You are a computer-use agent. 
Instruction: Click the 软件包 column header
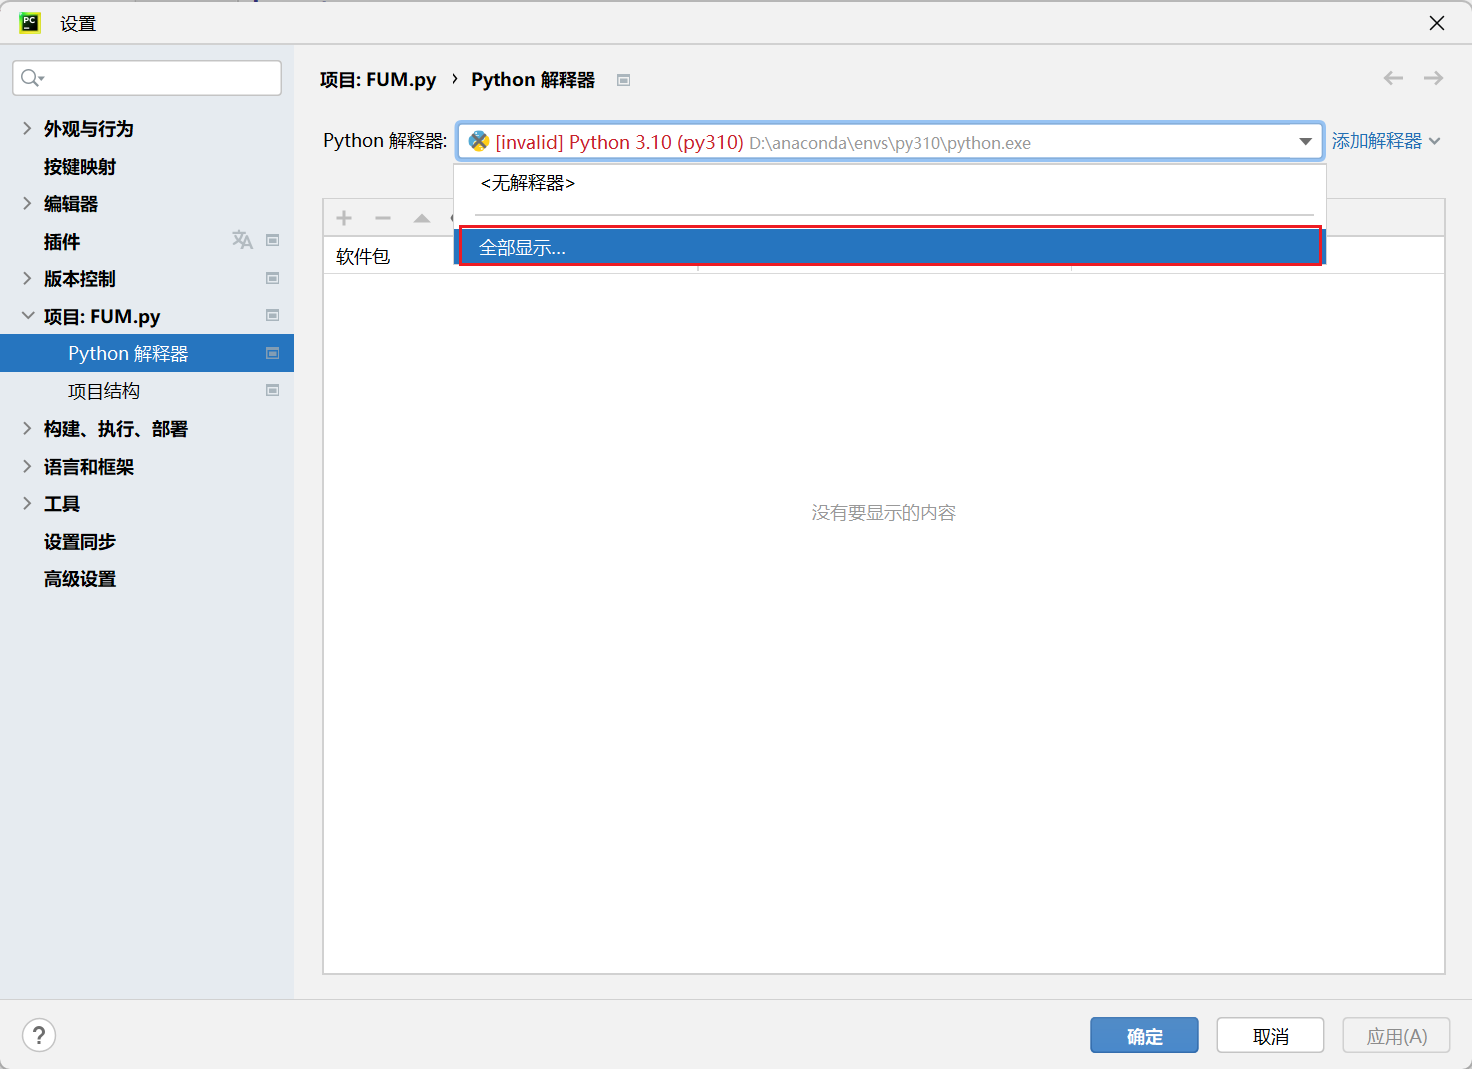[x=363, y=256]
